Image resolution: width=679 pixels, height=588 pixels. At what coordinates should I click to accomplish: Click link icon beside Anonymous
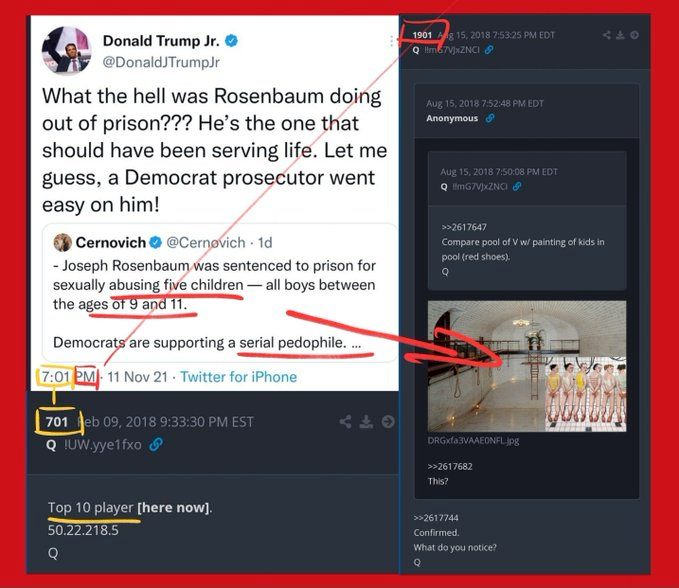click(490, 118)
